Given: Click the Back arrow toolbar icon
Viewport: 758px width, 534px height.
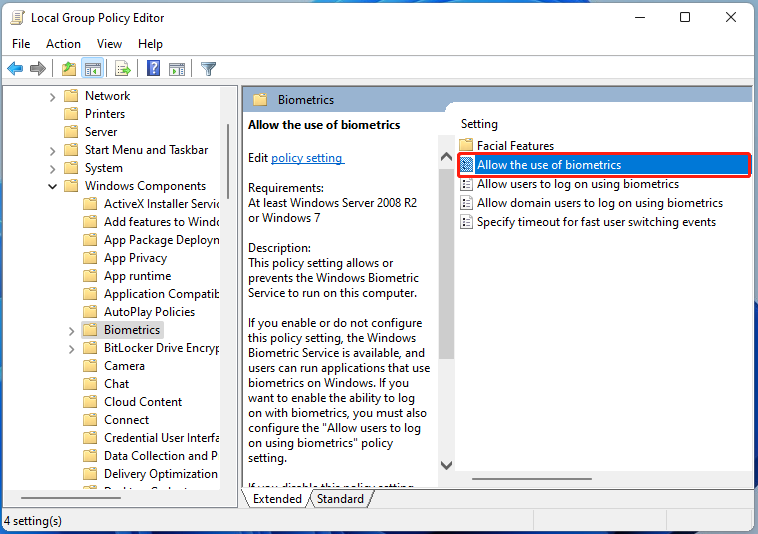Looking at the screenshot, I should (15, 69).
